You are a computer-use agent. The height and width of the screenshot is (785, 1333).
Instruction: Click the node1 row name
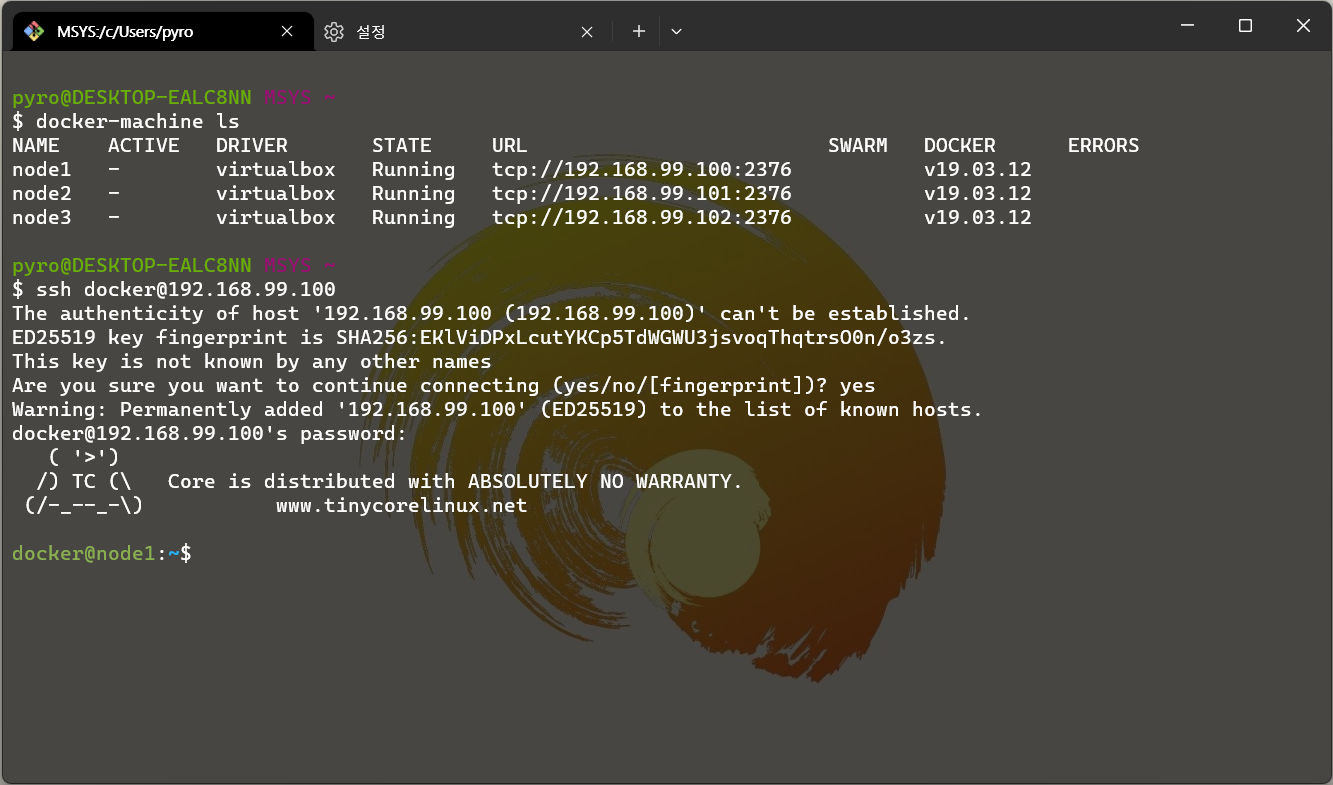click(42, 169)
